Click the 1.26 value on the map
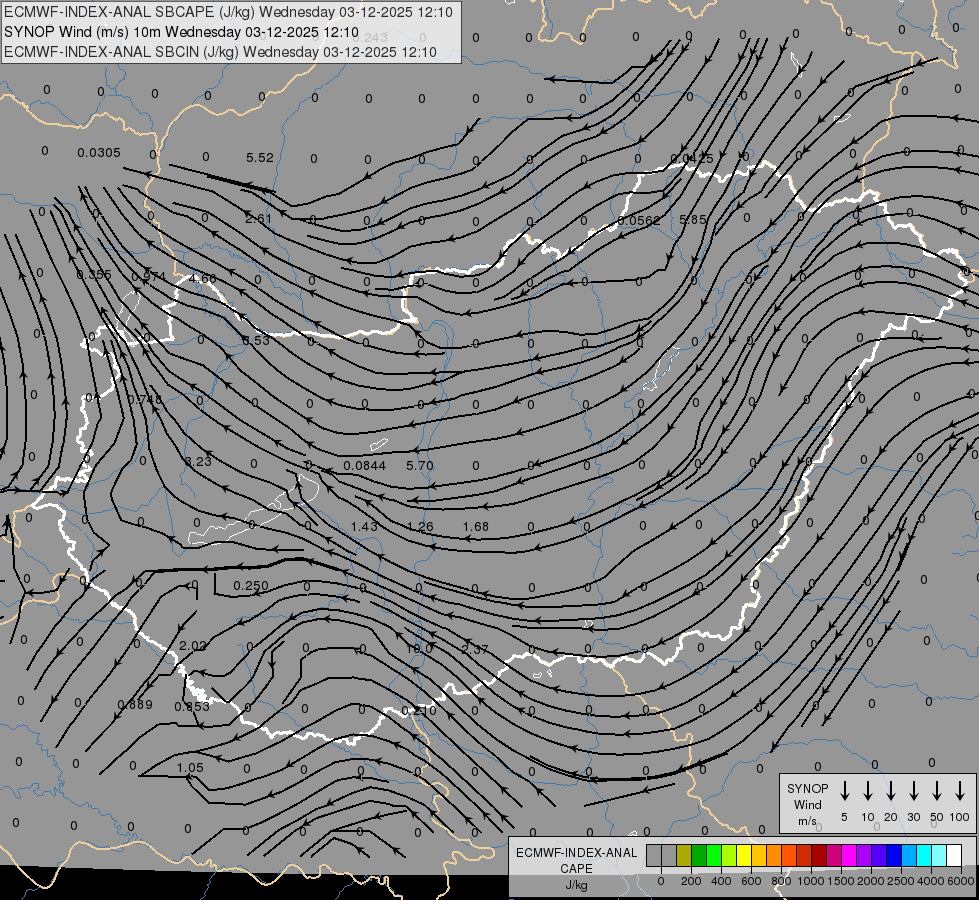The width and height of the screenshot is (979, 900). 420,527
